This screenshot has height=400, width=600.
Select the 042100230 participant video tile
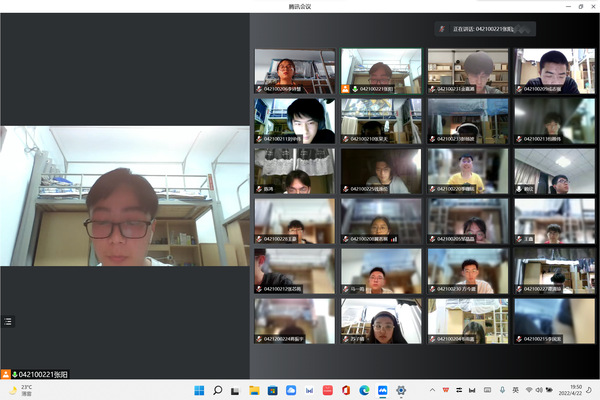tap(468, 270)
